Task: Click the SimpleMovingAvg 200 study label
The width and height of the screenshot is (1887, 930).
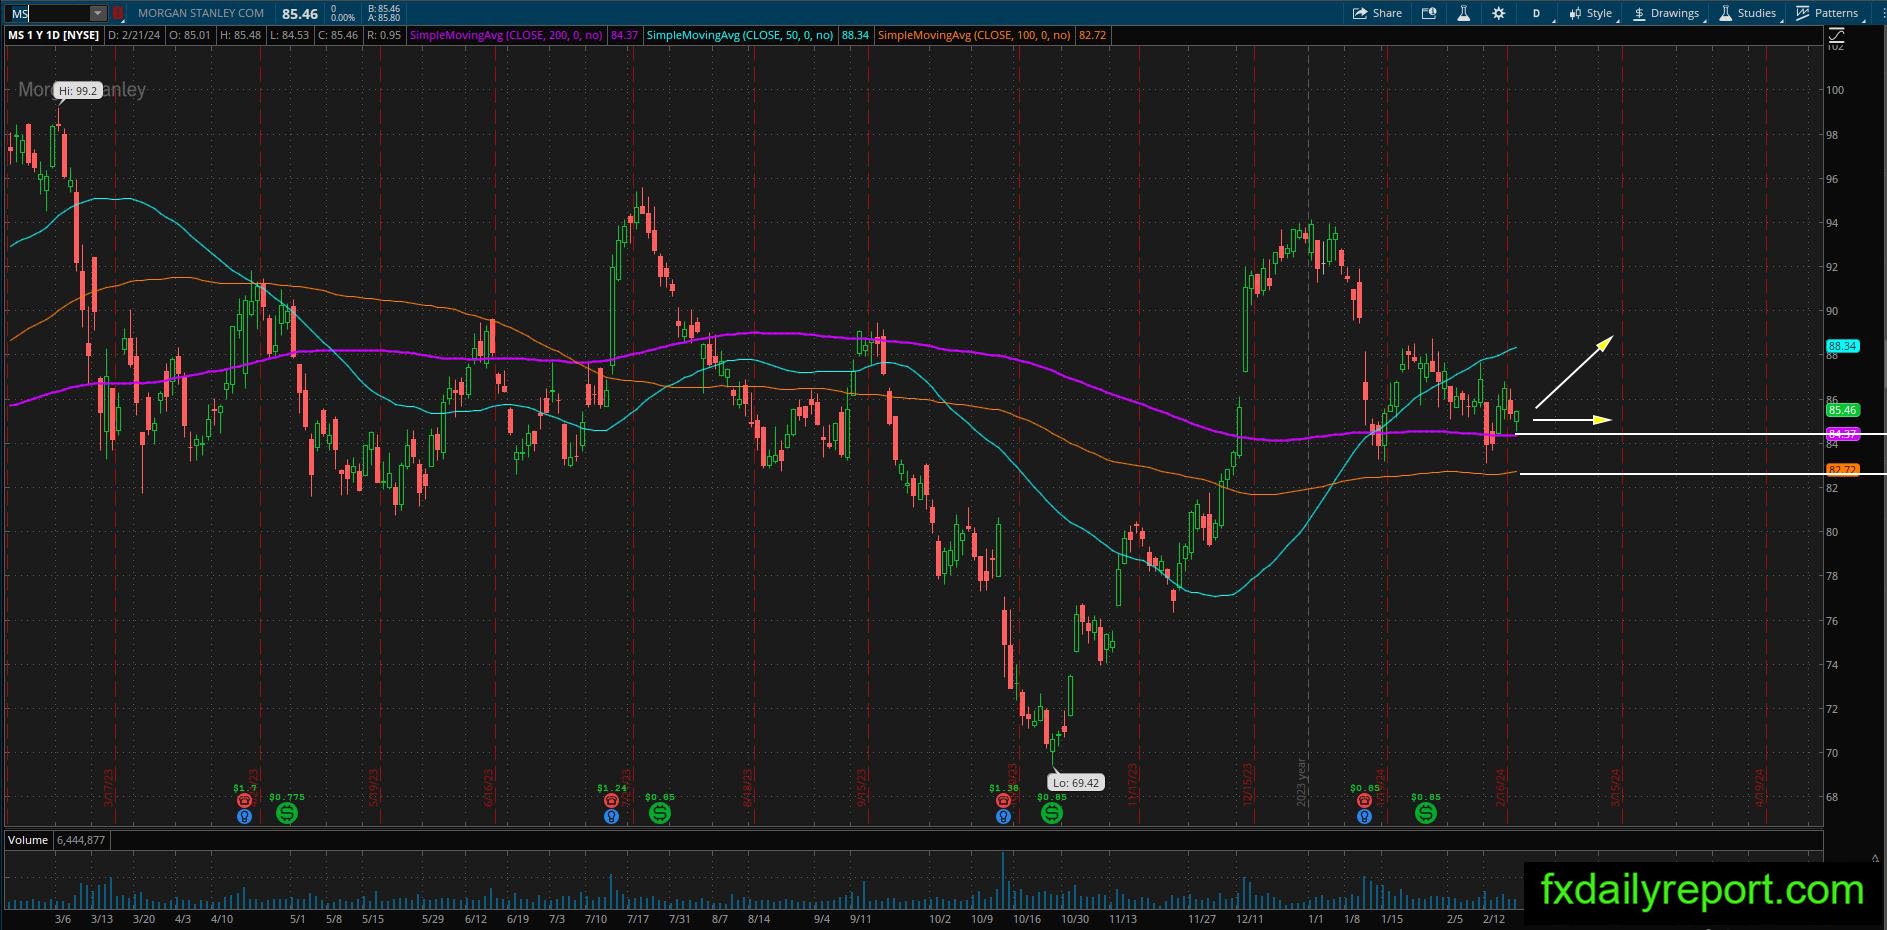Action: (506, 35)
